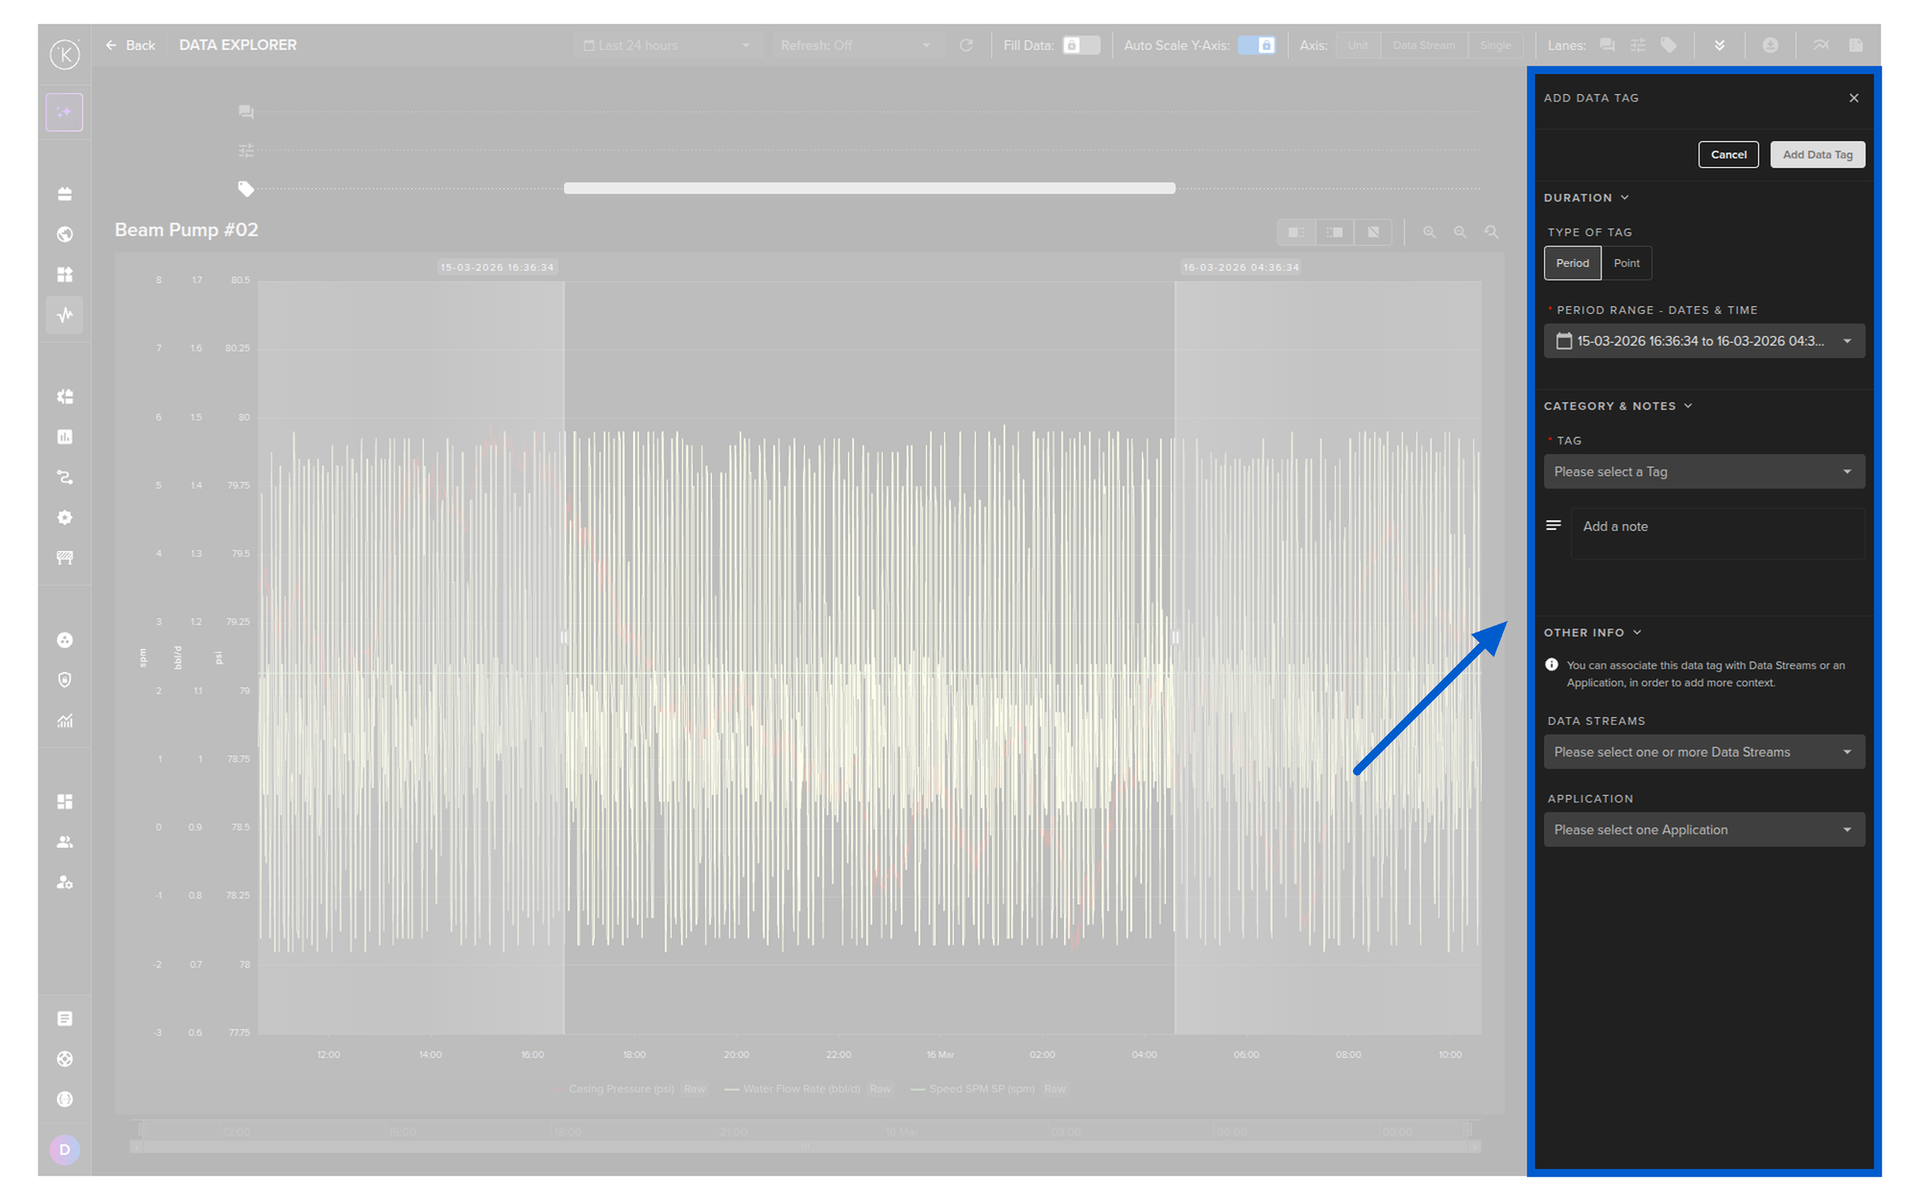Close the Add Data Tag panel
This screenshot has height=1200, width=1920.
(1854, 98)
